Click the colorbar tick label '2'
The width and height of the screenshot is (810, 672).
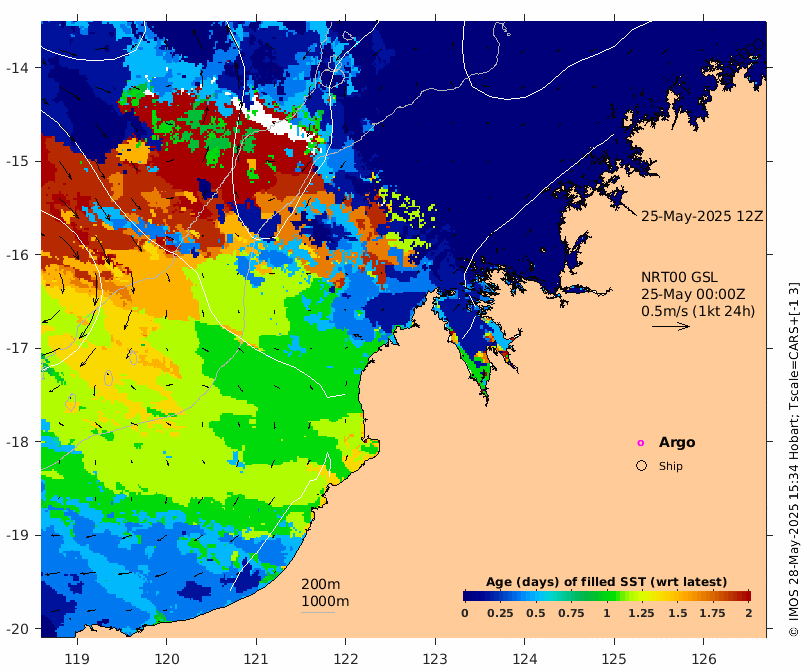tap(749, 613)
